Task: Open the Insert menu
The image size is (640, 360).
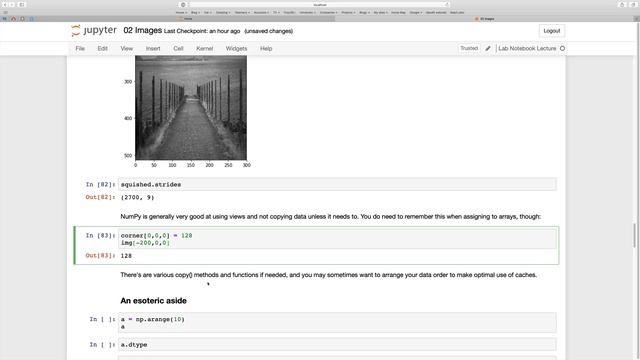Action: 153,48
